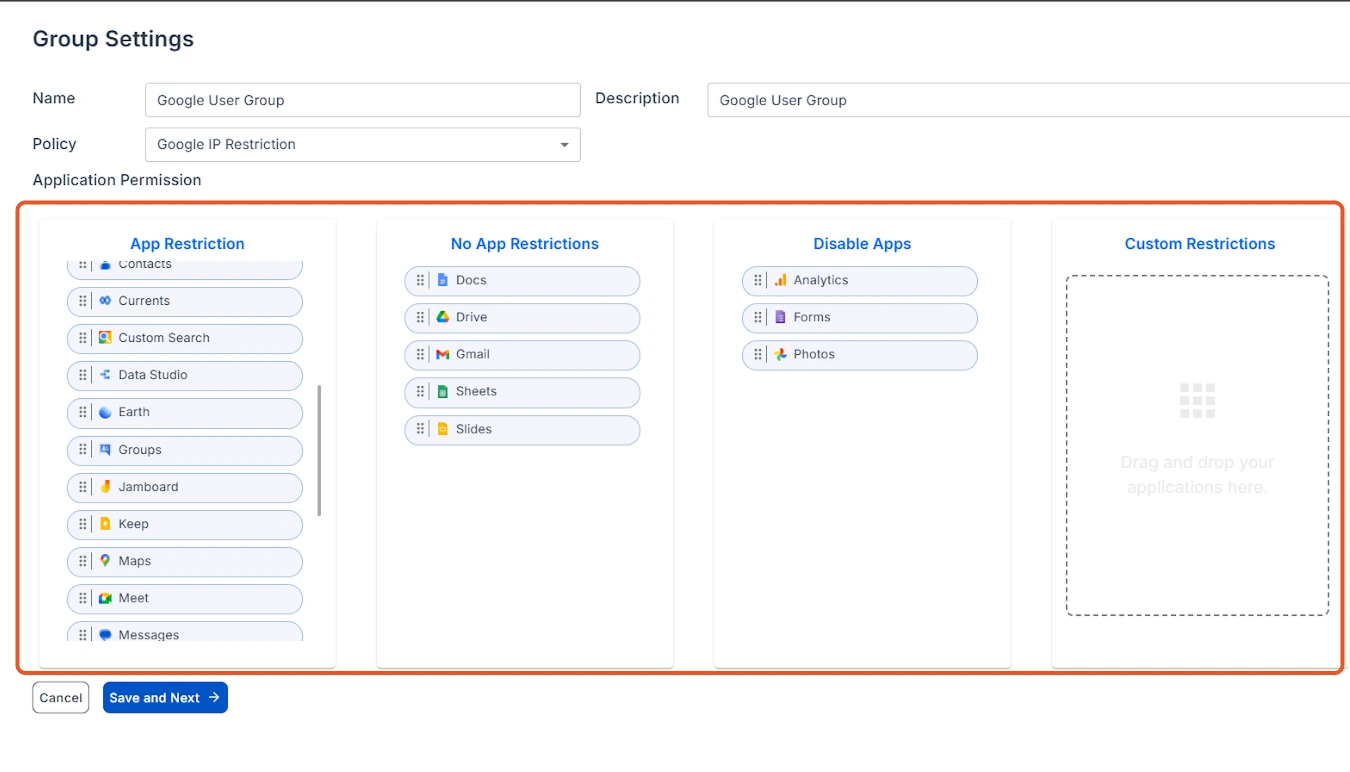Select the Earth label text

click(134, 412)
